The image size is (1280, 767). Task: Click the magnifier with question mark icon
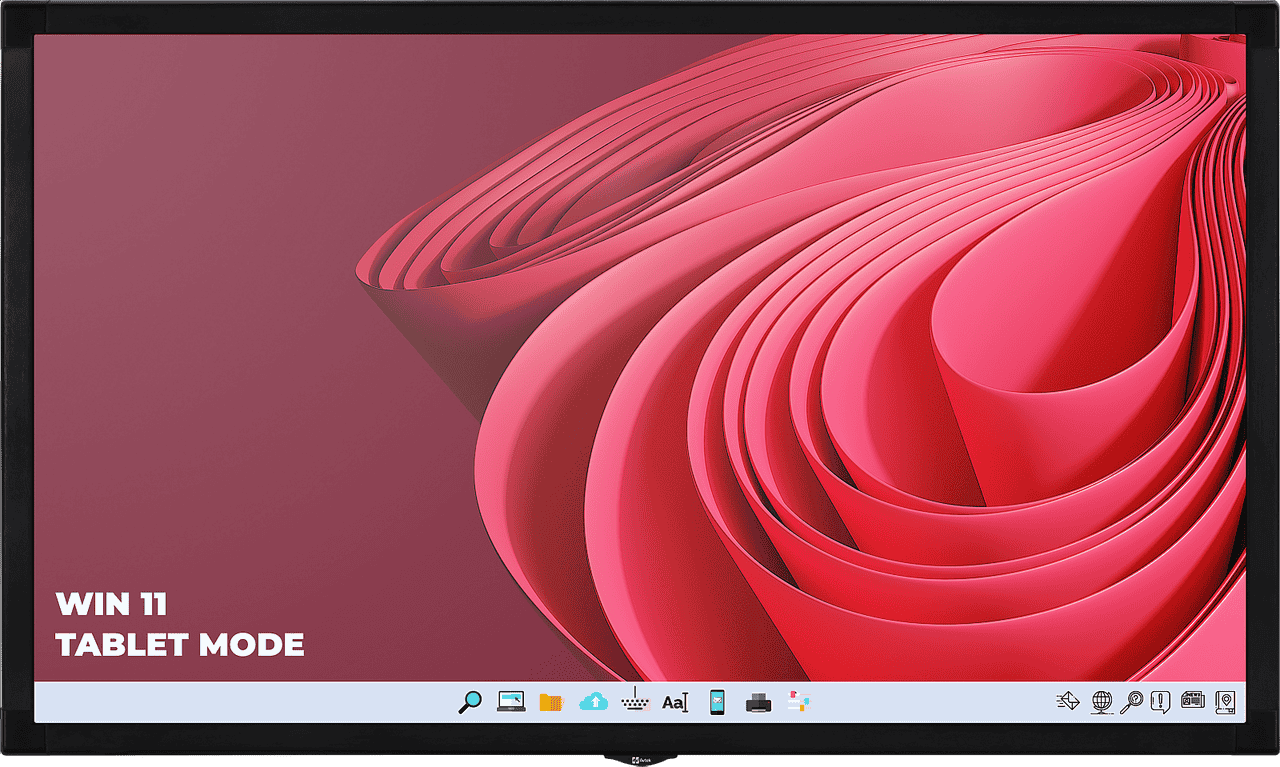(1131, 702)
